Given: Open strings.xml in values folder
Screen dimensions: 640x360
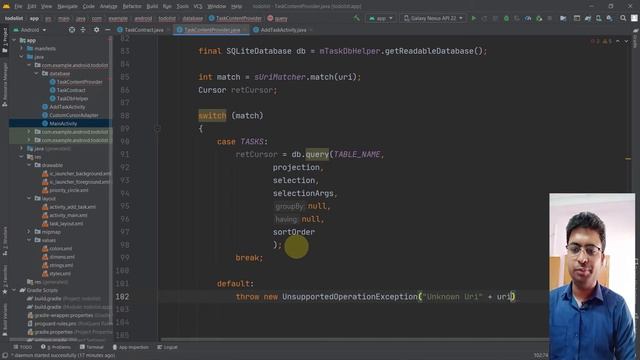Looking at the screenshot, I should click(x=57, y=265).
